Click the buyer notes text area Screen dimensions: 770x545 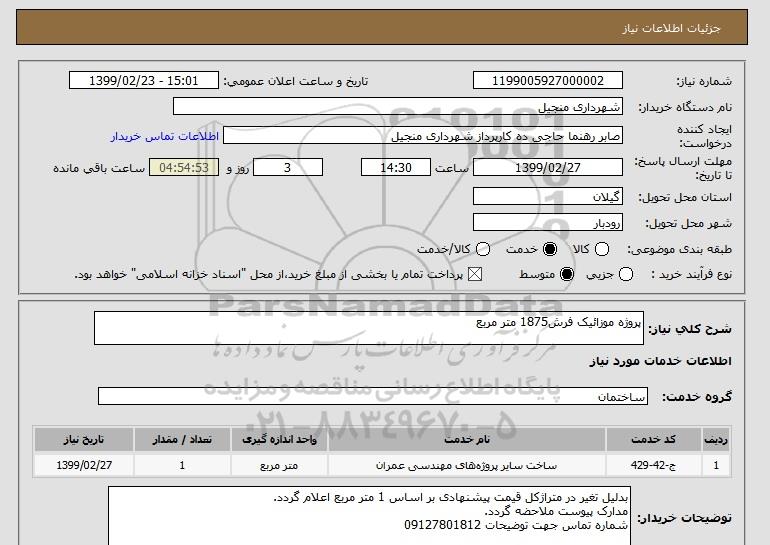(x=369, y=516)
